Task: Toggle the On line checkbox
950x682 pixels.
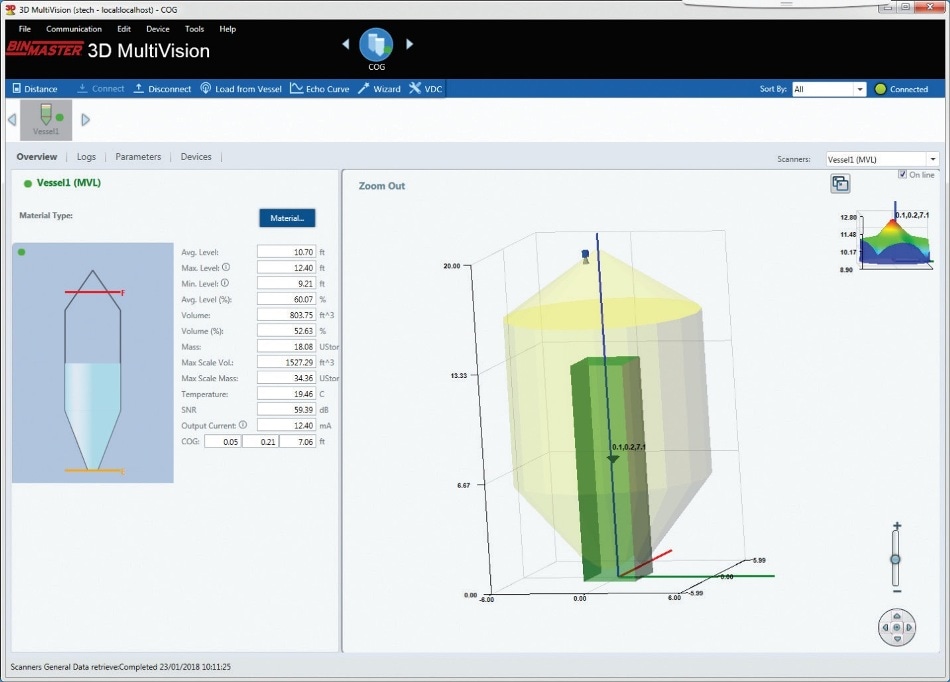Action: tap(902, 174)
